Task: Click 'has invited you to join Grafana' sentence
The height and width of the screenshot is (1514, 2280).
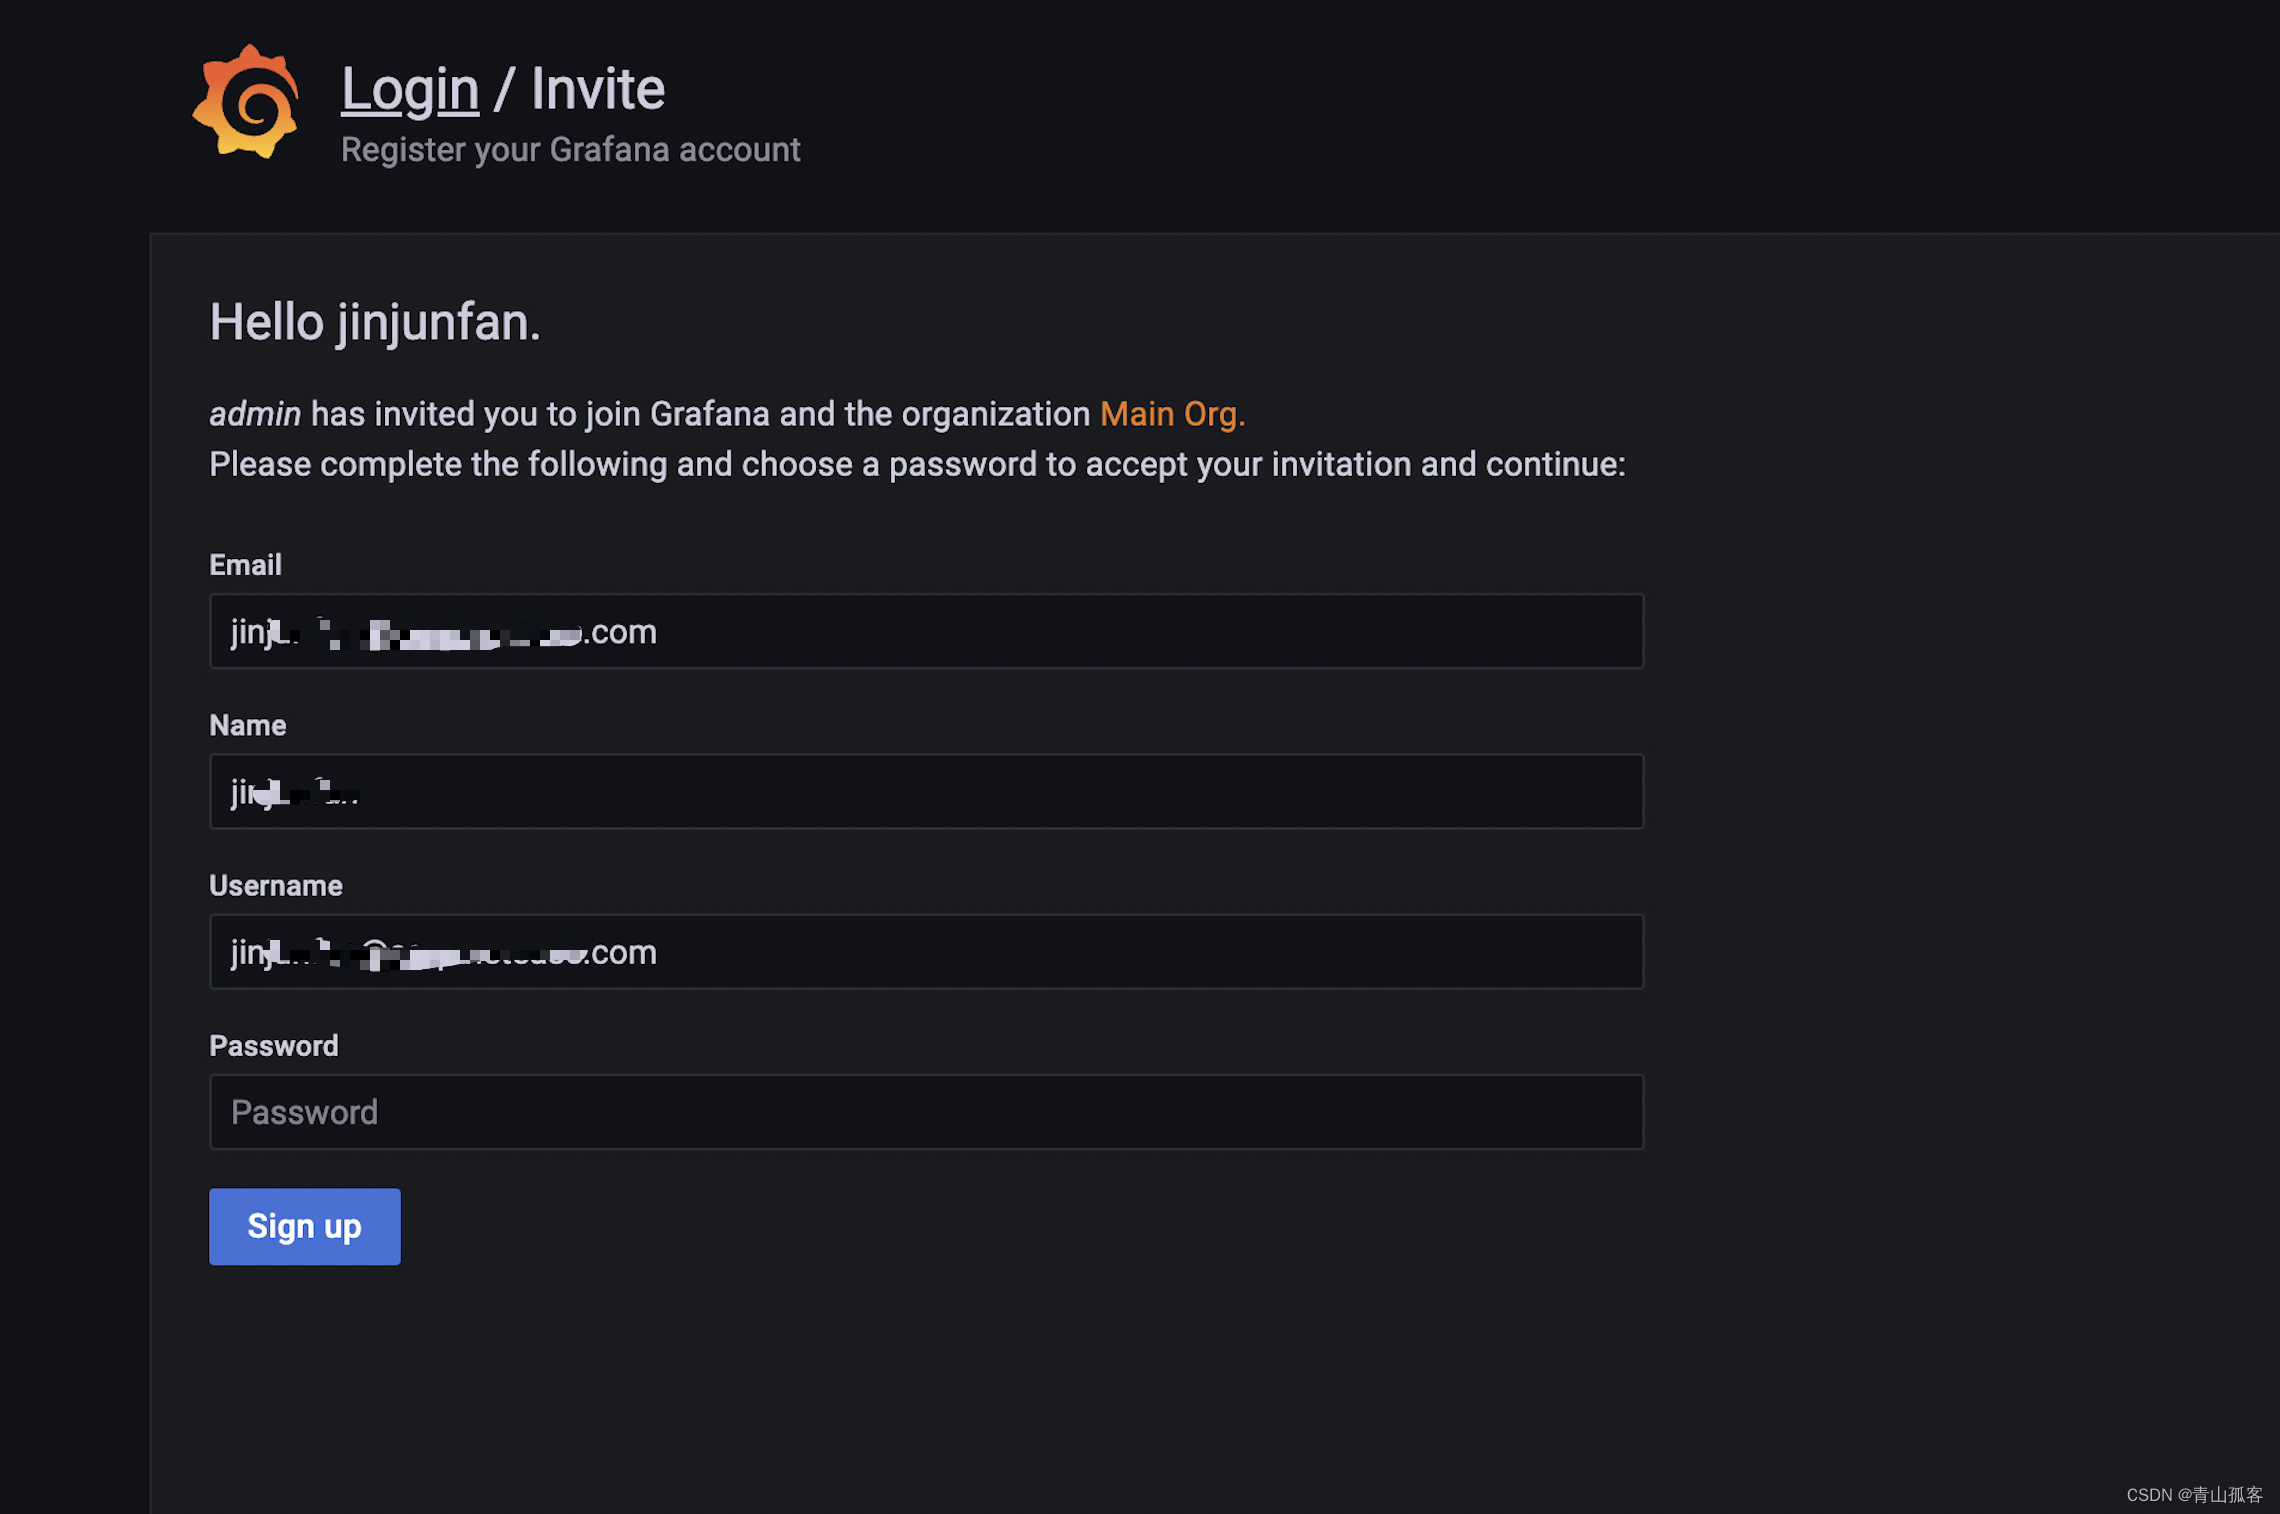Action: 700,414
